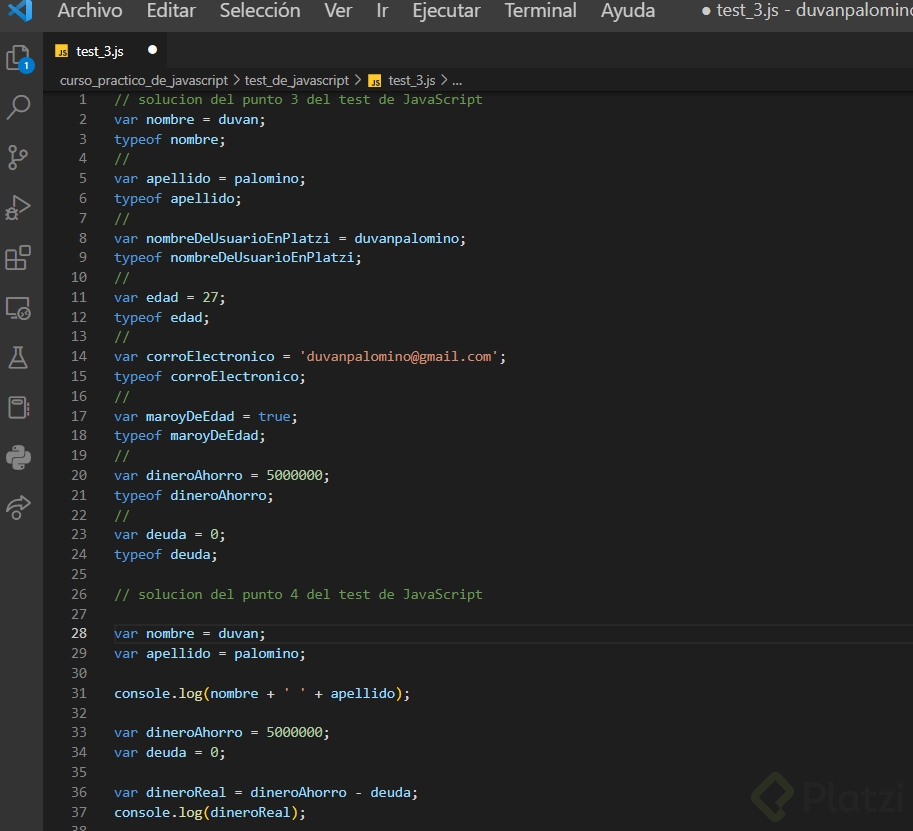Click the number 27 on line 11
This screenshot has width=913, height=831.
[x=210, y=298]
